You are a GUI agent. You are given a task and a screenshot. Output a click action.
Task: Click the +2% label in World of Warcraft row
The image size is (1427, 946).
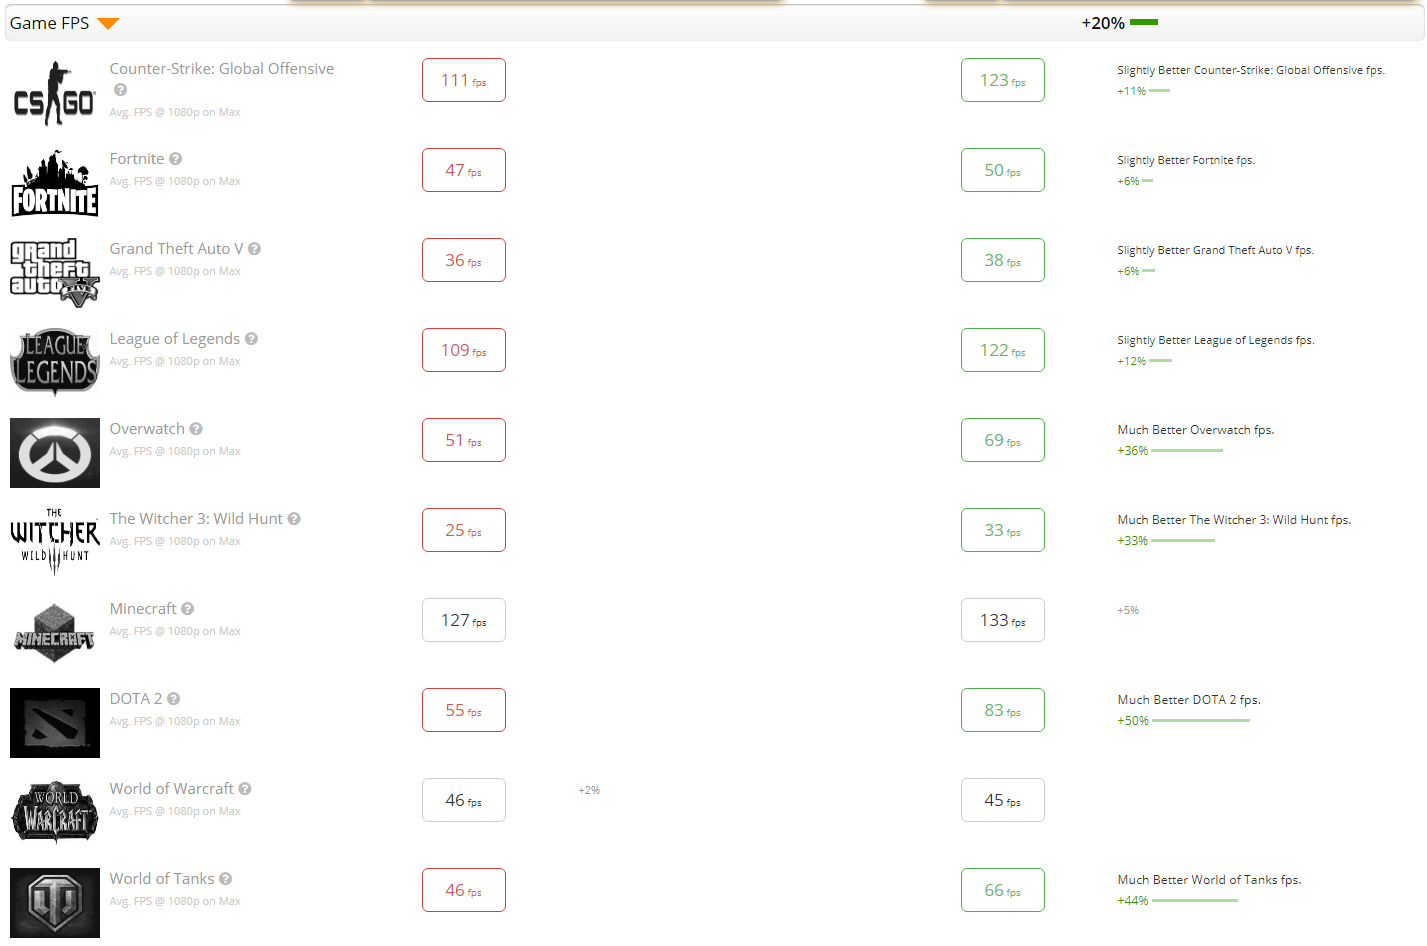[x=589, y=790]
